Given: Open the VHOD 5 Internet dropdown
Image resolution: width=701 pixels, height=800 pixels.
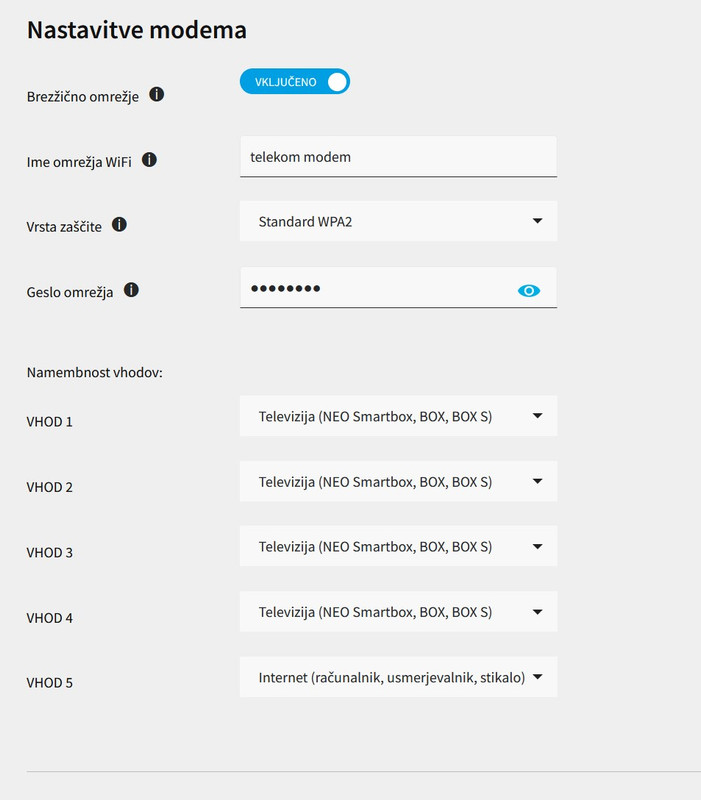Looking at the screenshot, I should tap(398, 677).
